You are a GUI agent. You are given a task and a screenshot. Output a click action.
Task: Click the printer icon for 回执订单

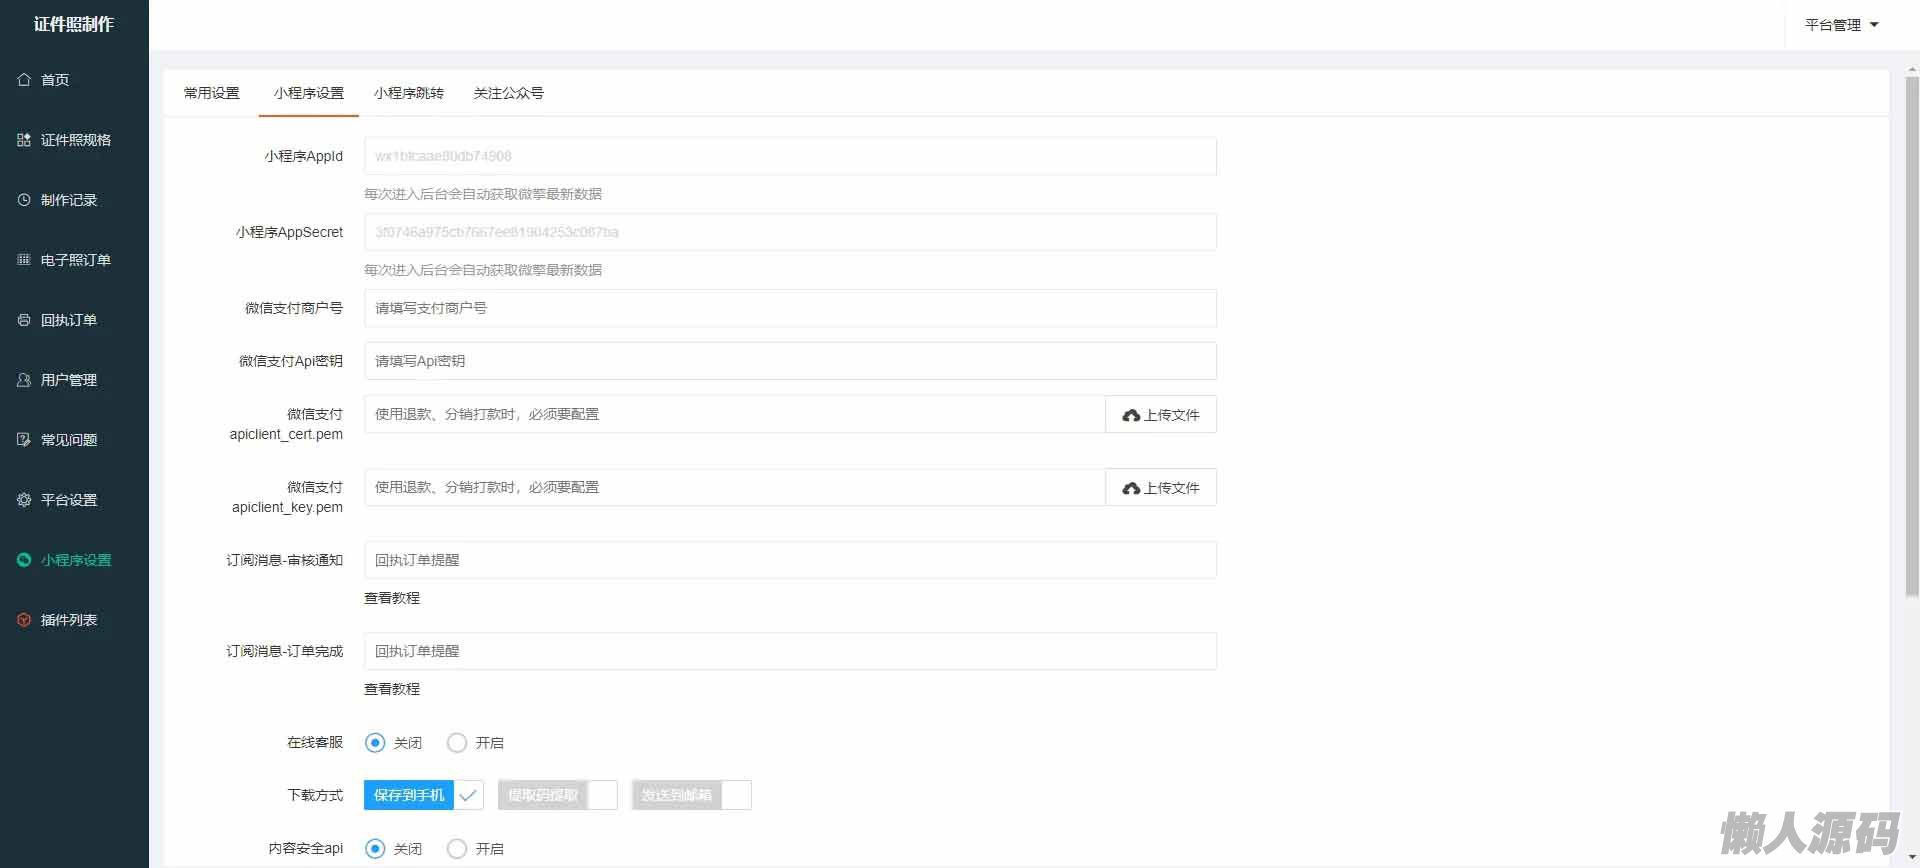click(x=24, y=320)
